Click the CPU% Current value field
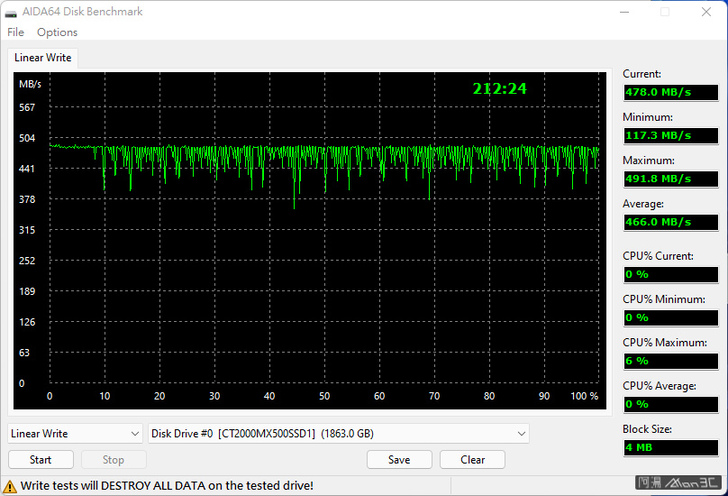 coord(671,274)
